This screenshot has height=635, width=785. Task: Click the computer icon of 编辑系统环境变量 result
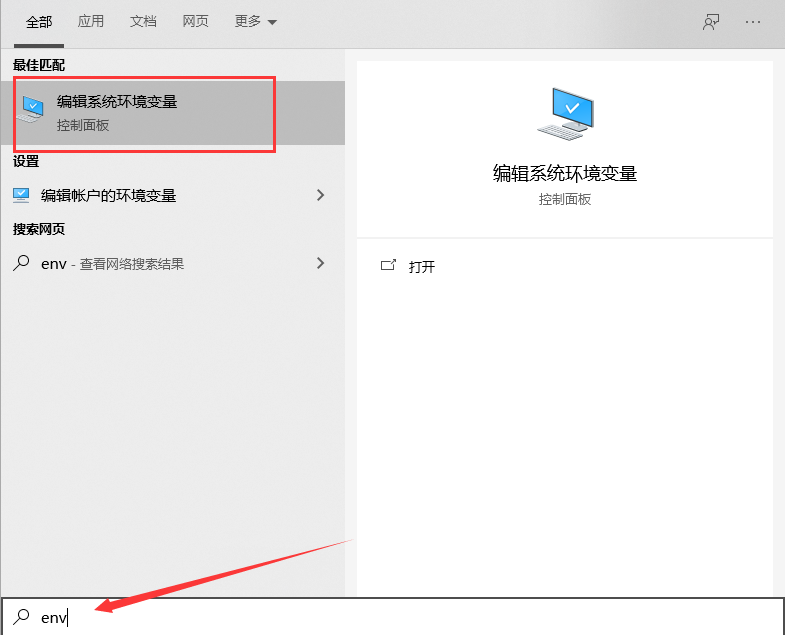(31, 109)
